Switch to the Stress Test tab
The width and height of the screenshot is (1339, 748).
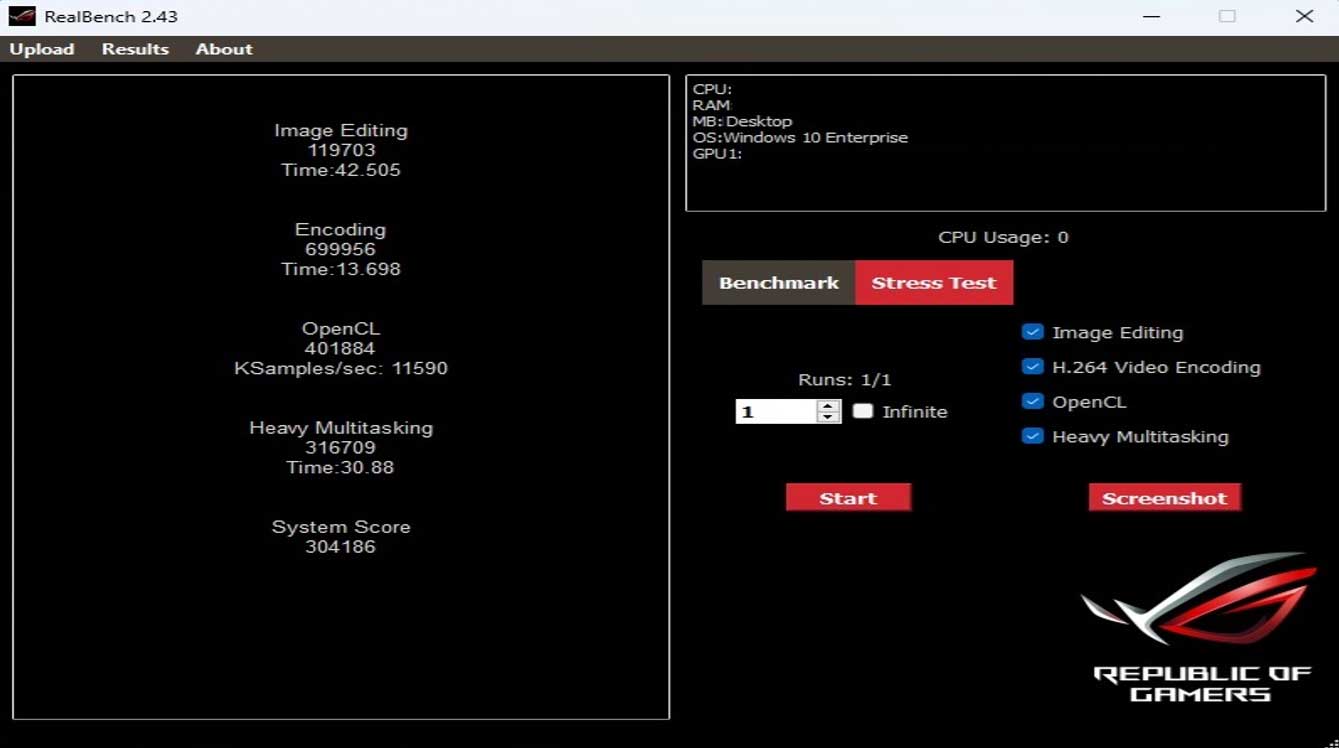point(933,283)
